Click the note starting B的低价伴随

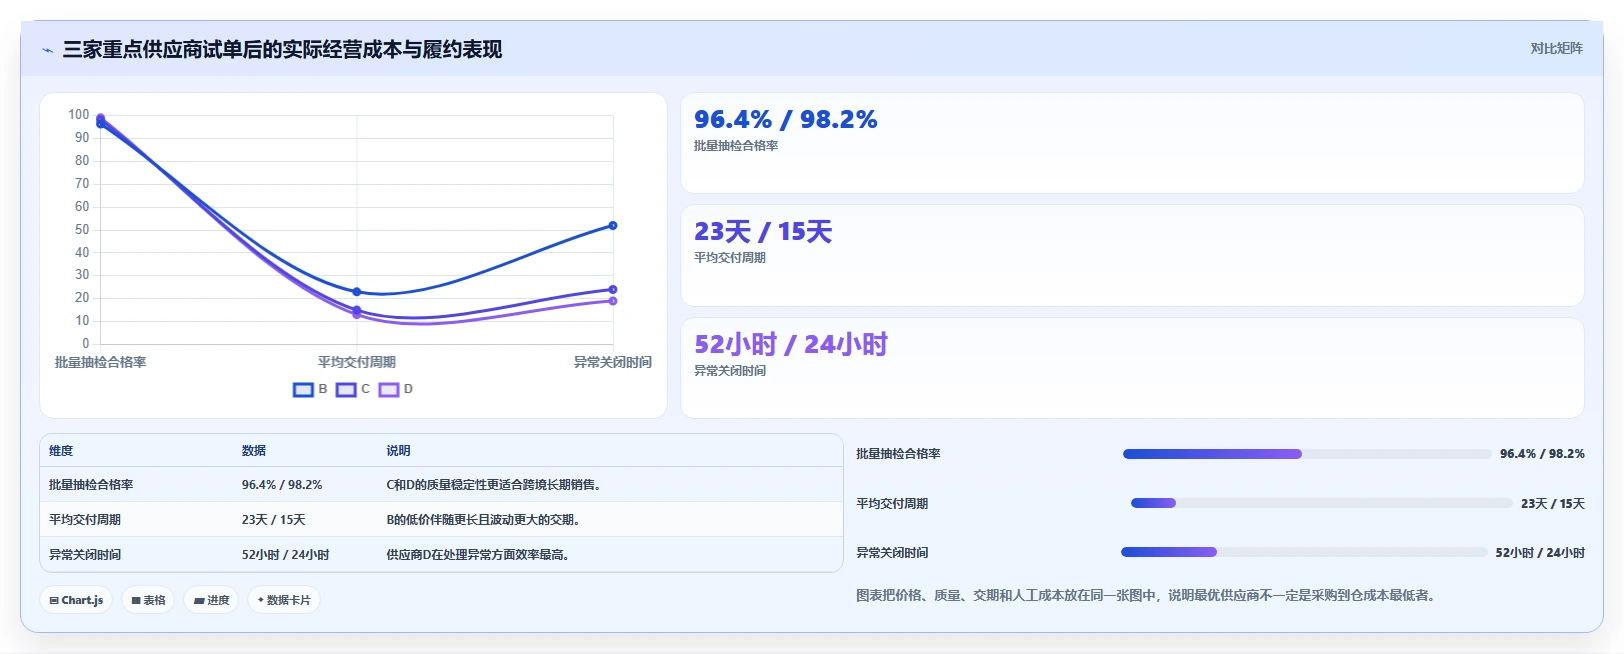point(483,520)
